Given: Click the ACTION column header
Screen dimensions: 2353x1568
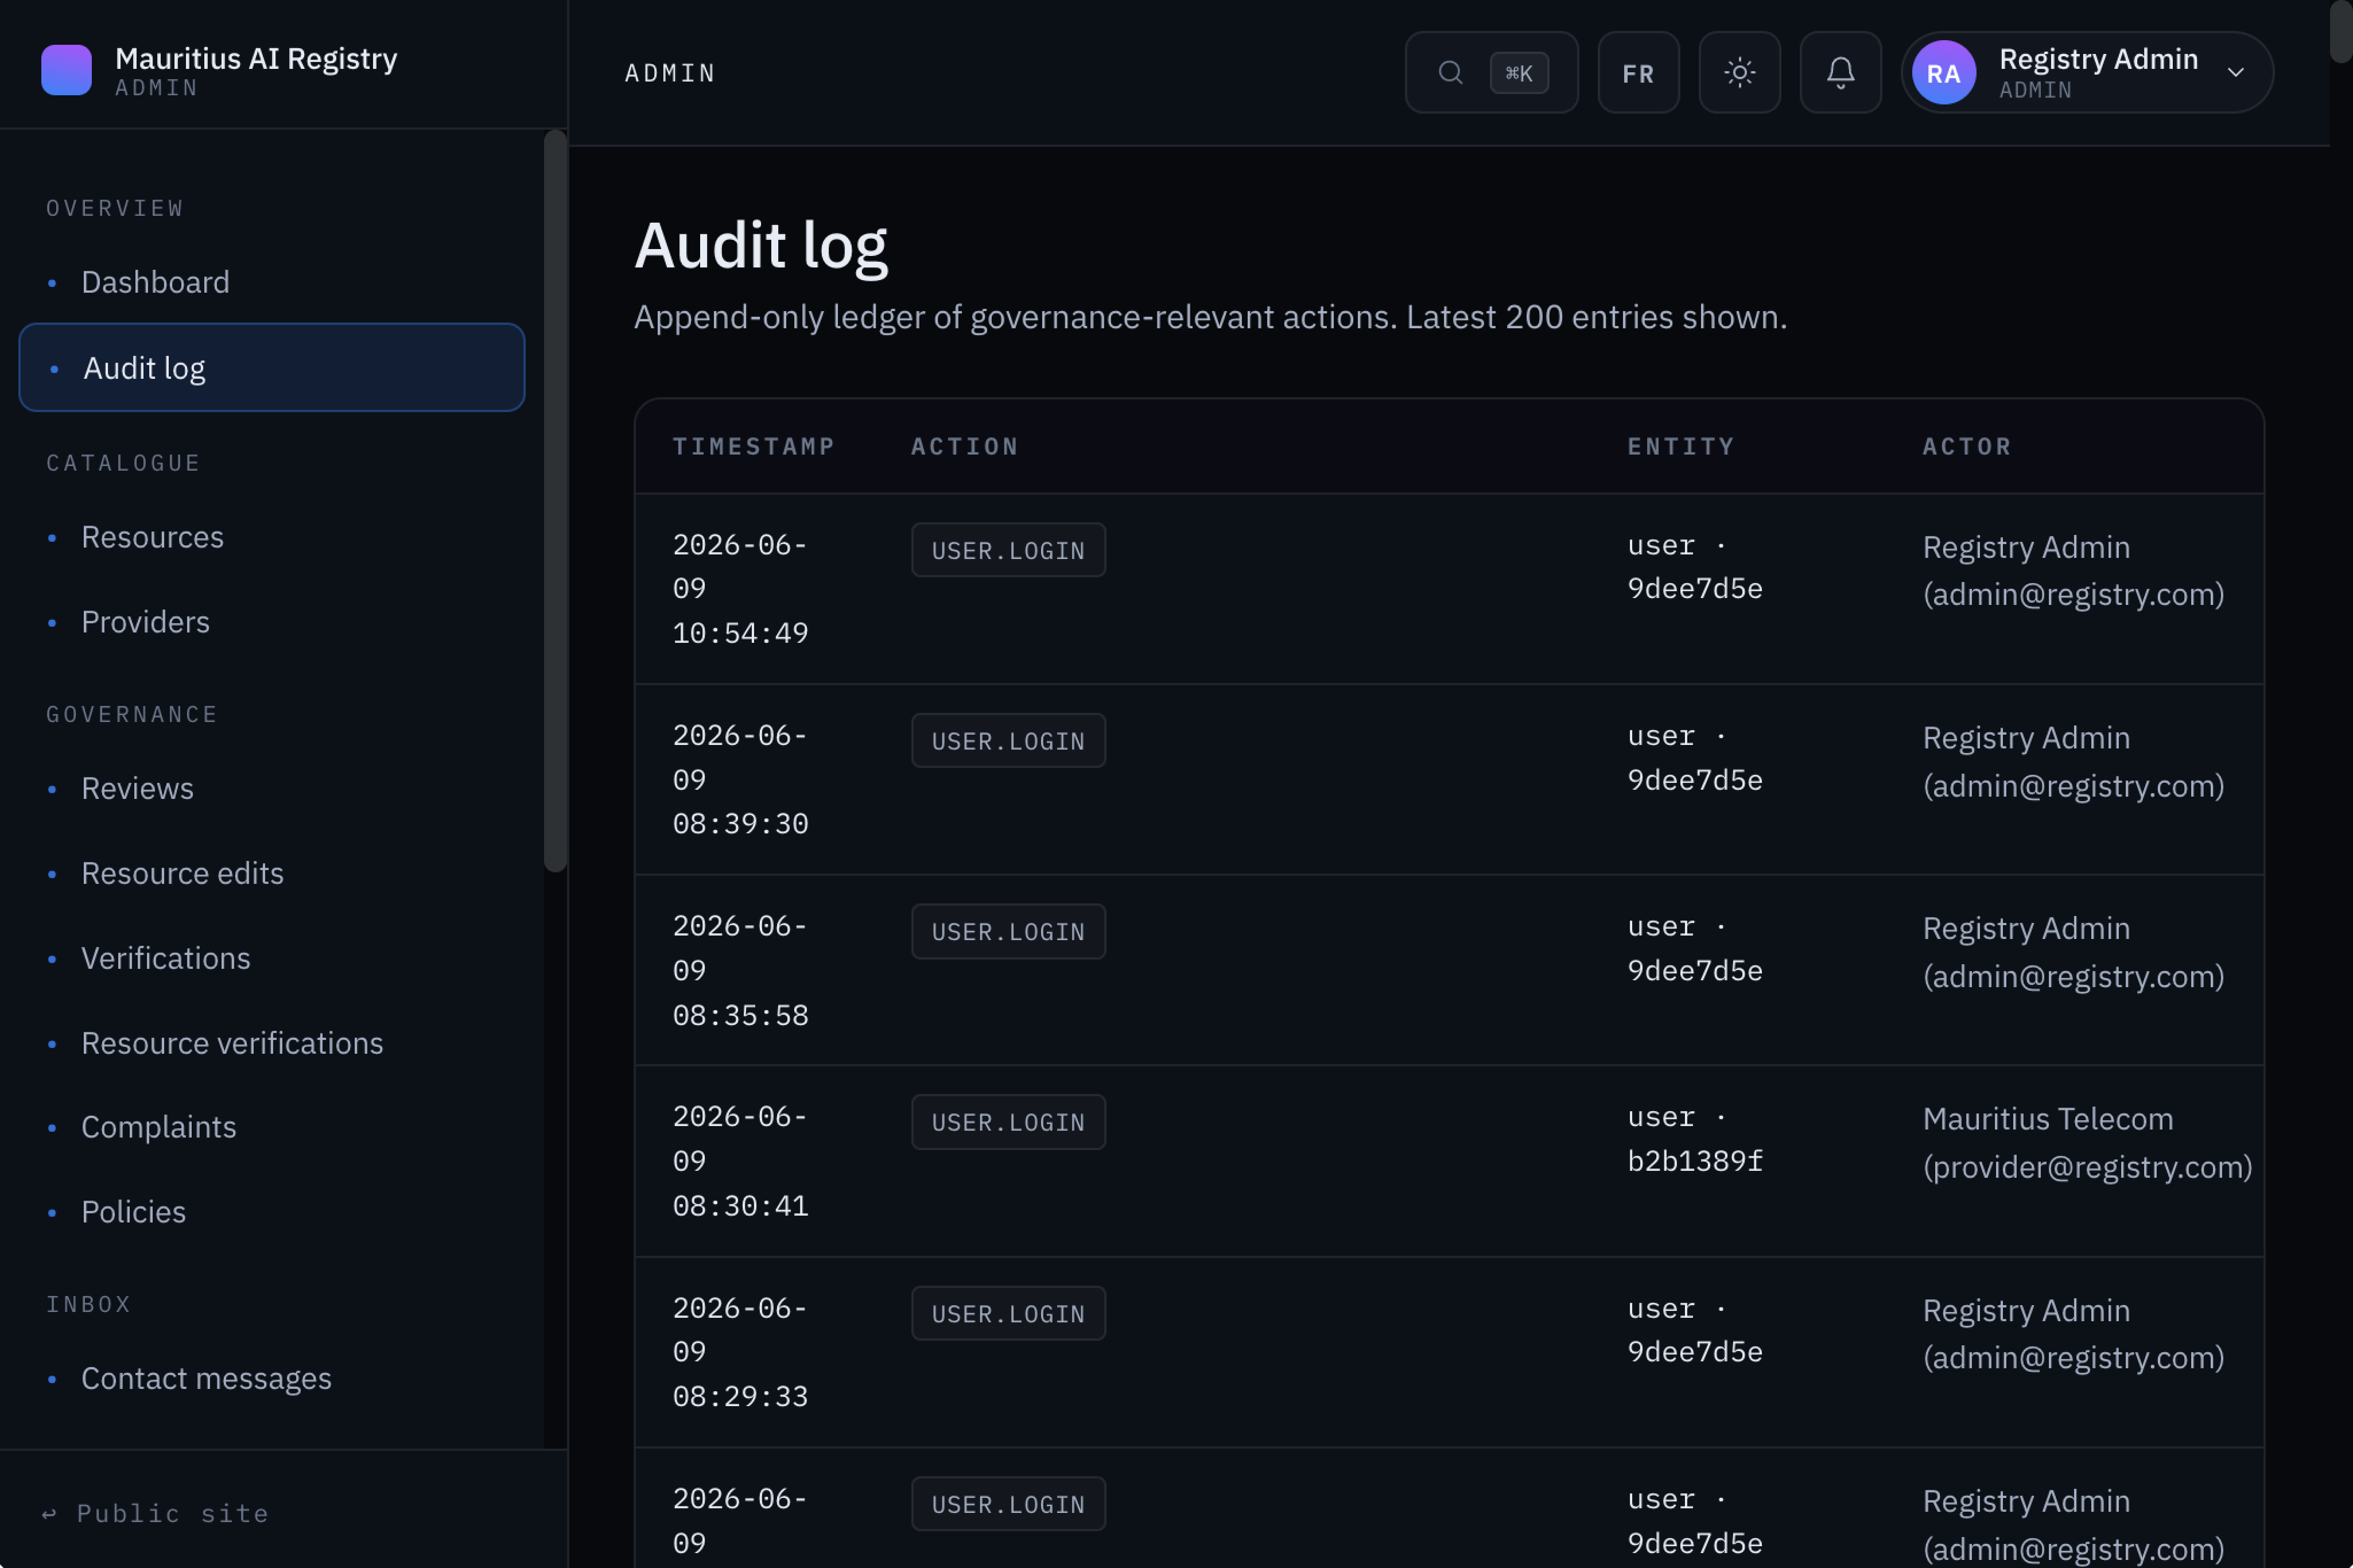Looking at the screenshot, I should pyautogui.click(x=964, y=446).
